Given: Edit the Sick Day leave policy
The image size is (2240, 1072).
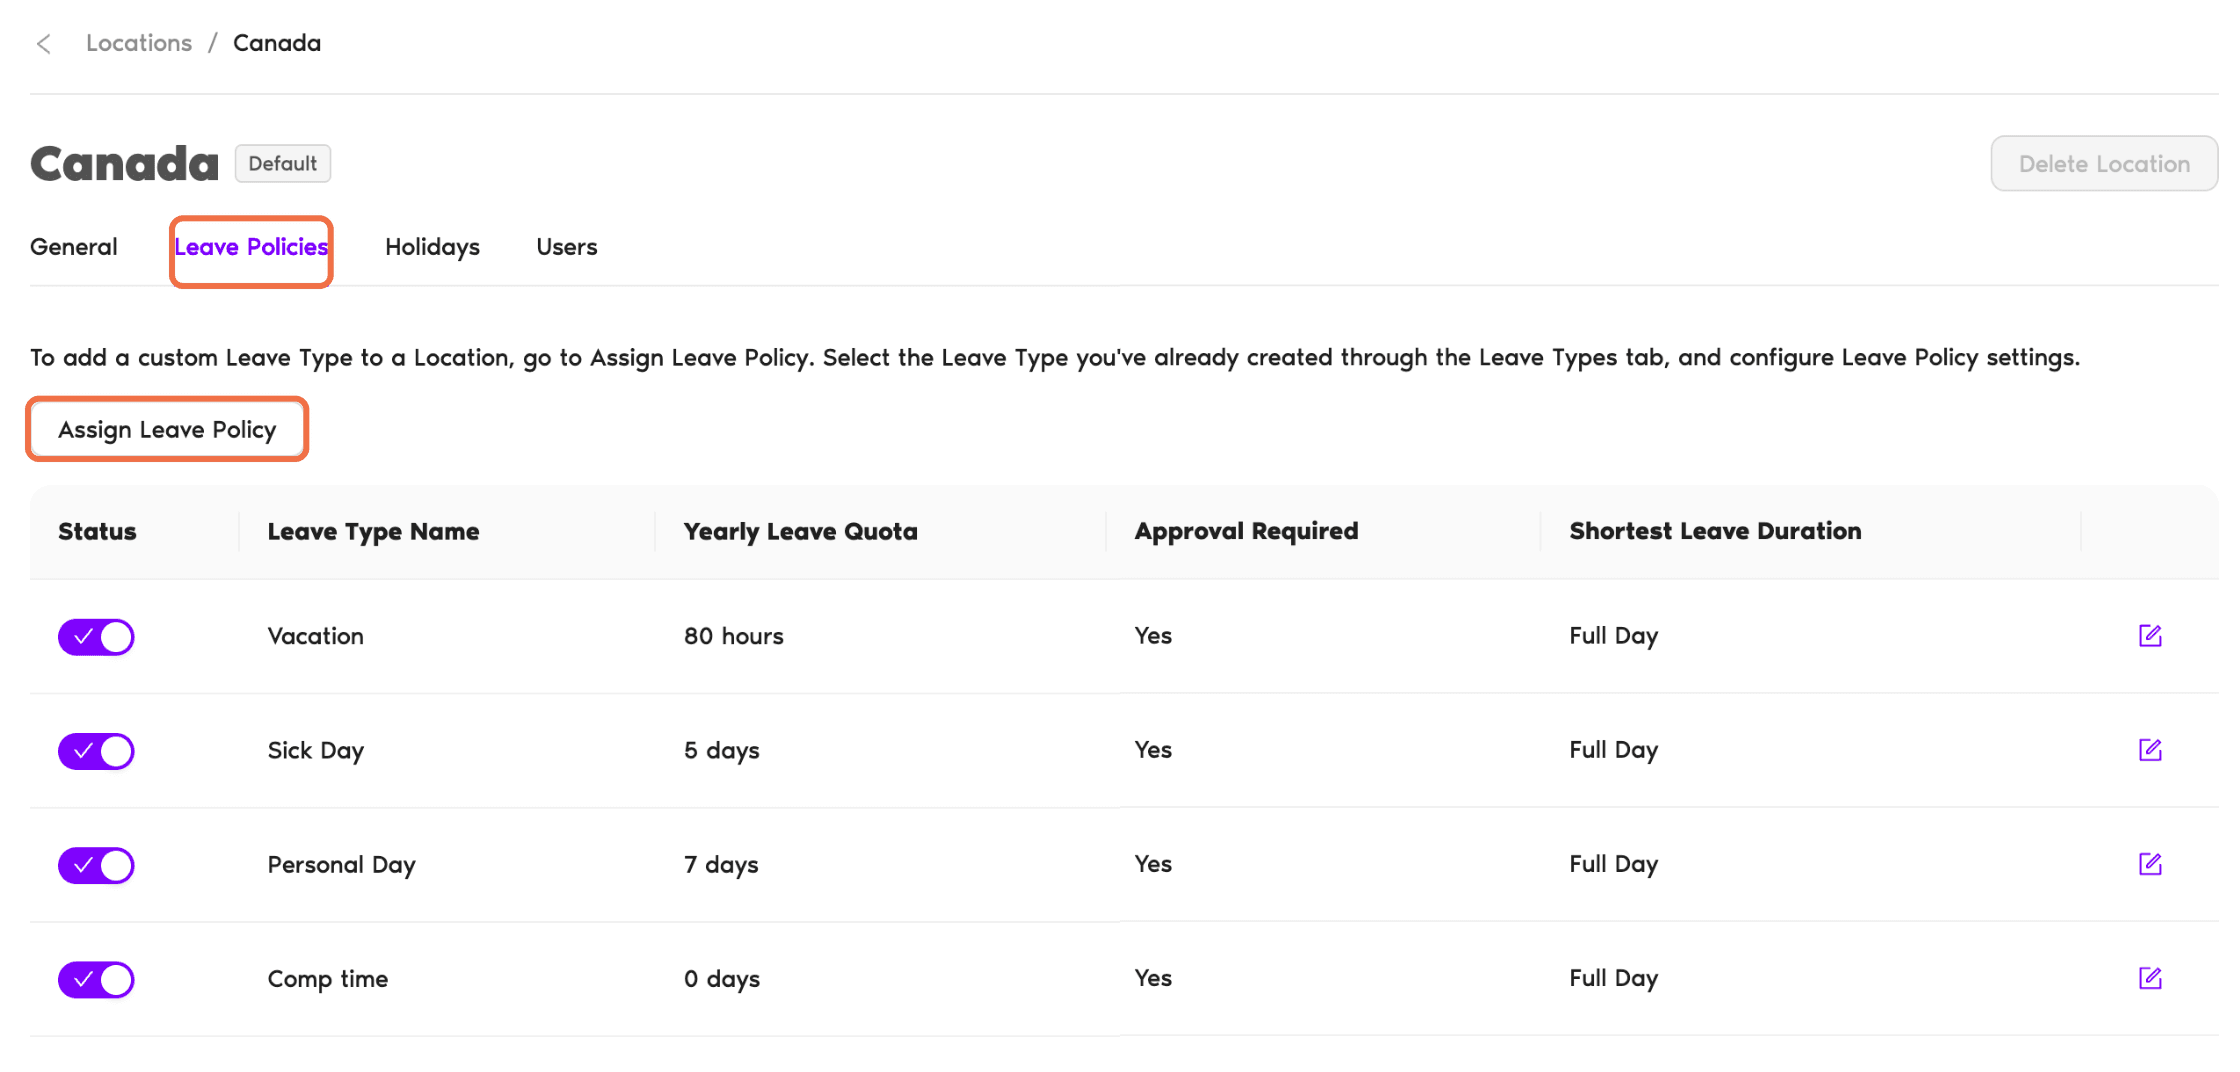Looking at the screenshot, I should click(x=2150, y=750).
